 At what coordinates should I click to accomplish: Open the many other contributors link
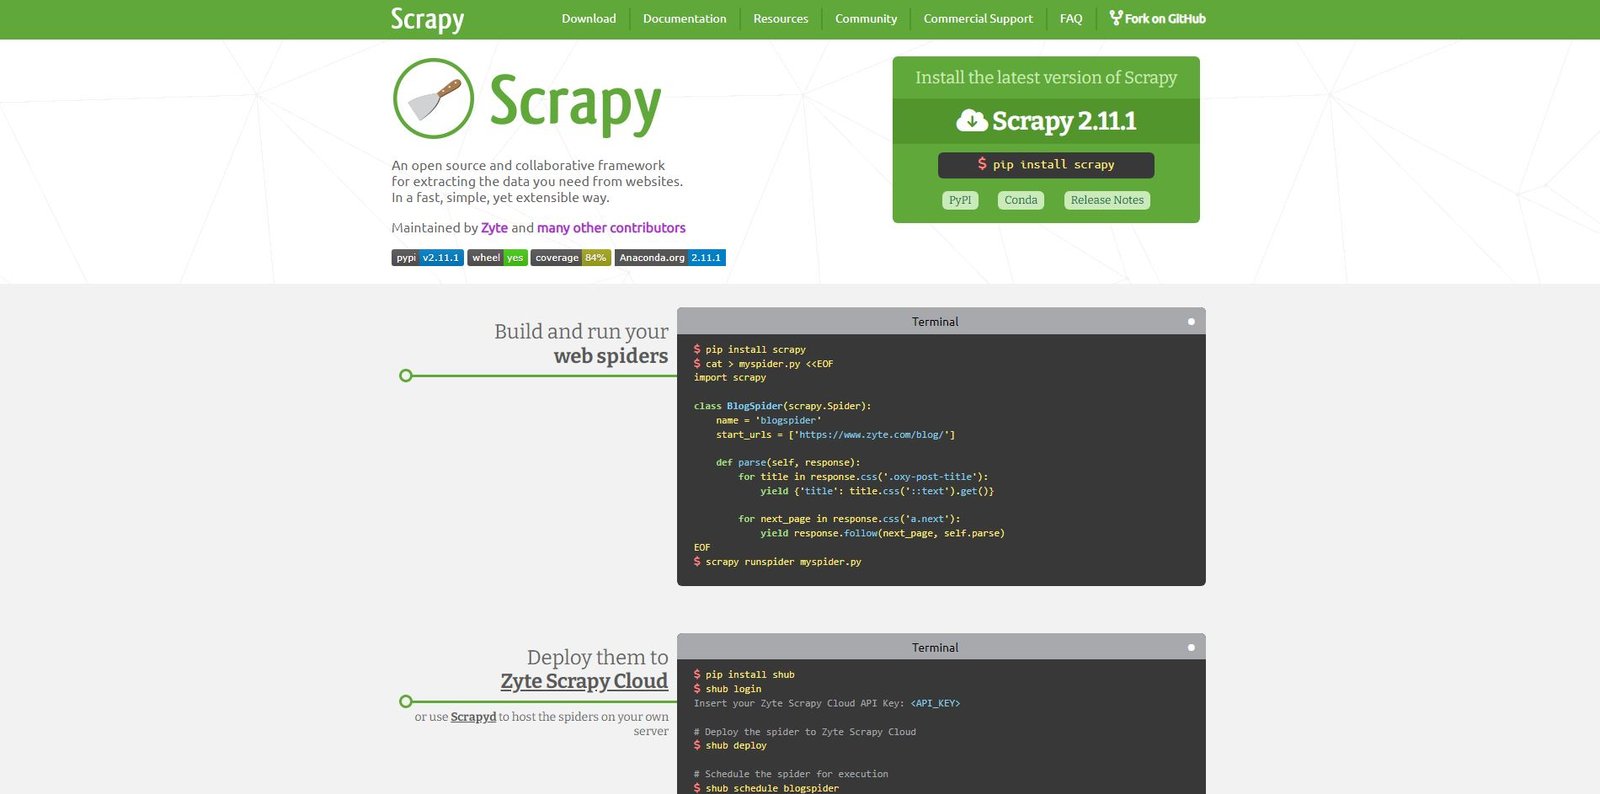(611, 228)
